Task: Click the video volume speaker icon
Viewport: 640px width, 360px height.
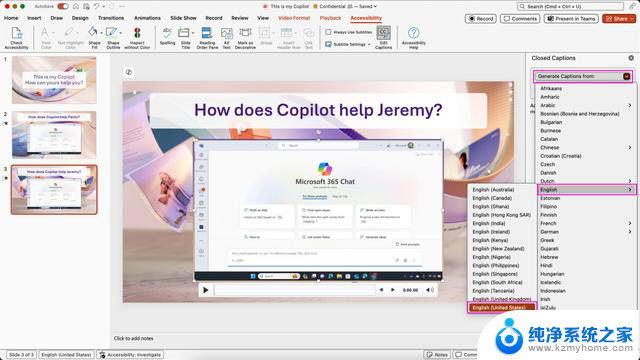Action: point(429,290)
